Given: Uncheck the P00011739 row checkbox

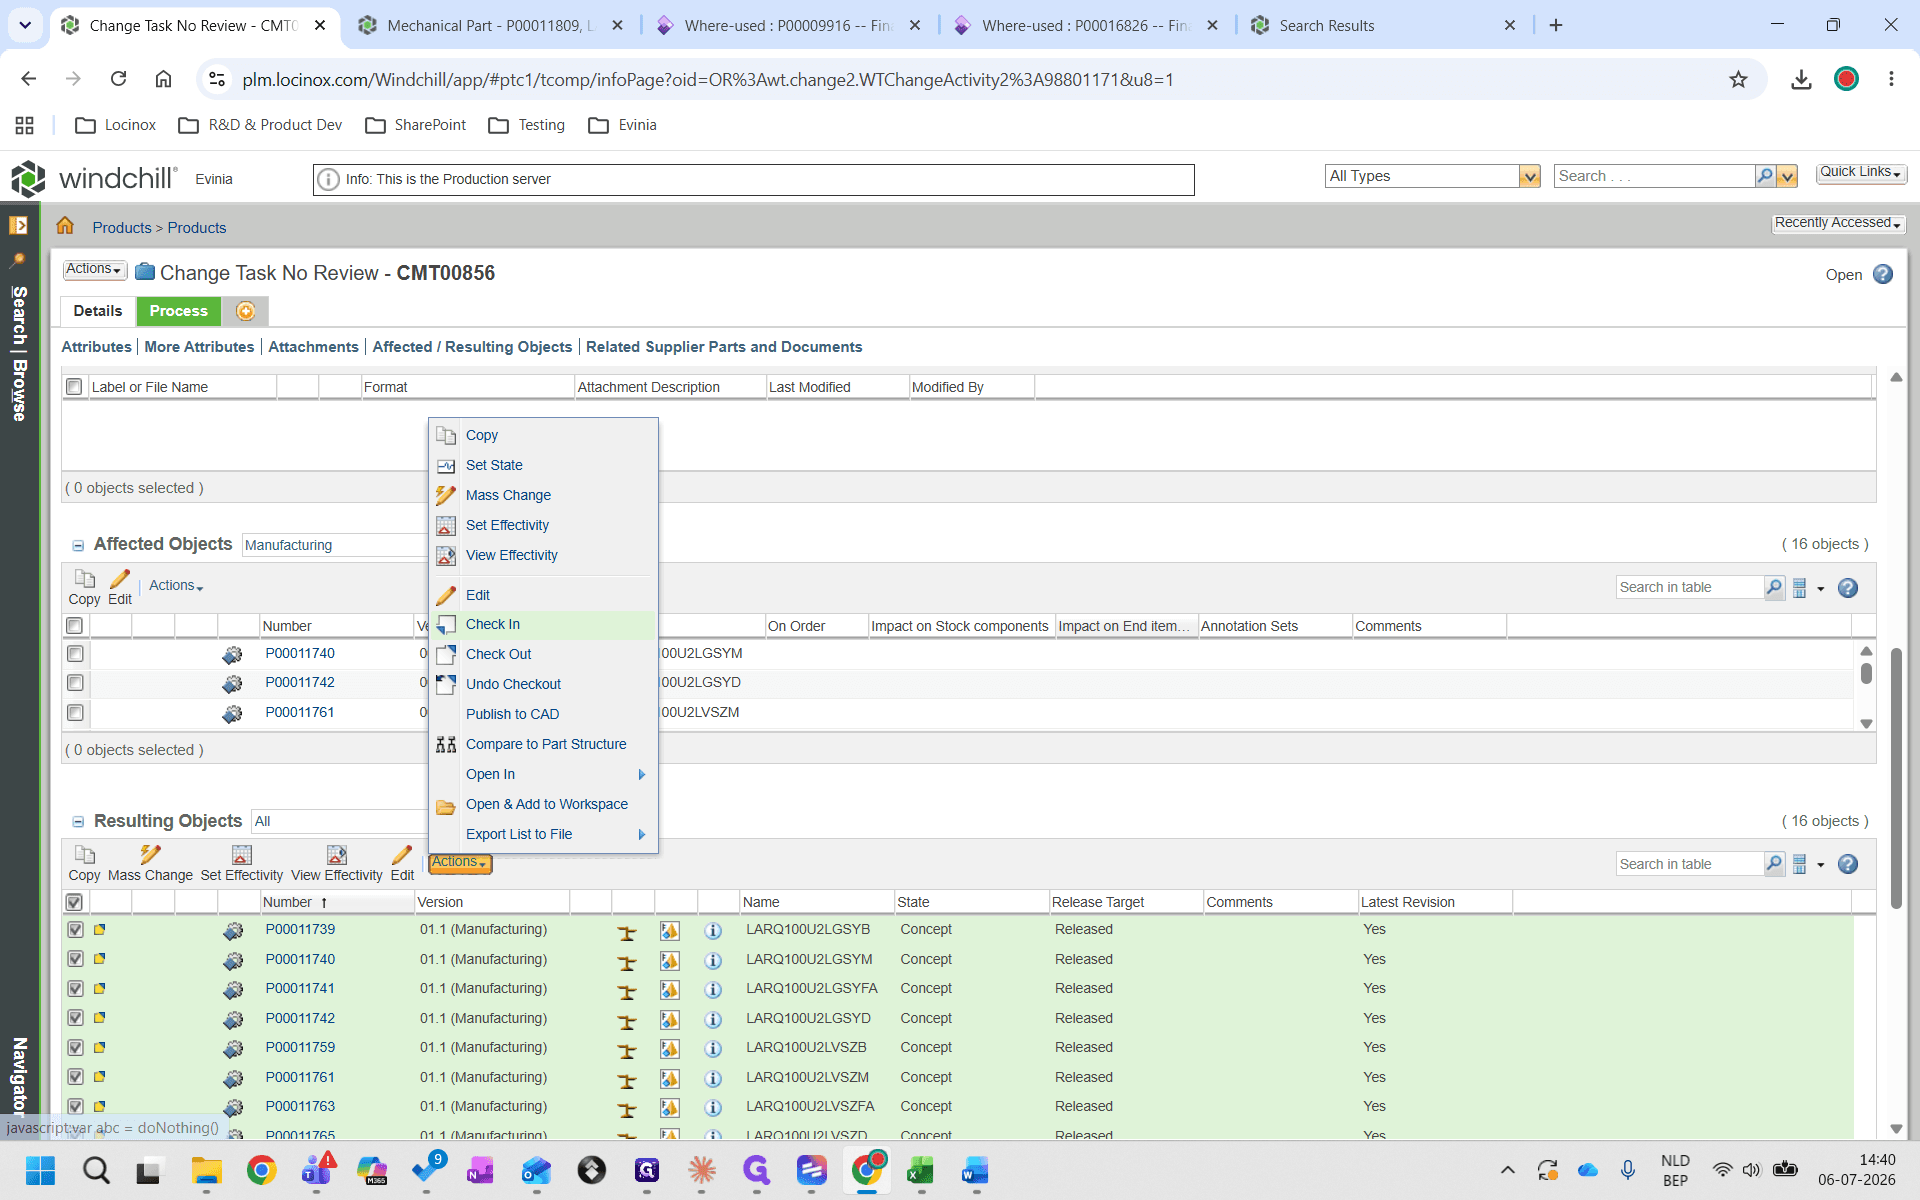Looking at the screenshot, I should (x=75, y=930).
